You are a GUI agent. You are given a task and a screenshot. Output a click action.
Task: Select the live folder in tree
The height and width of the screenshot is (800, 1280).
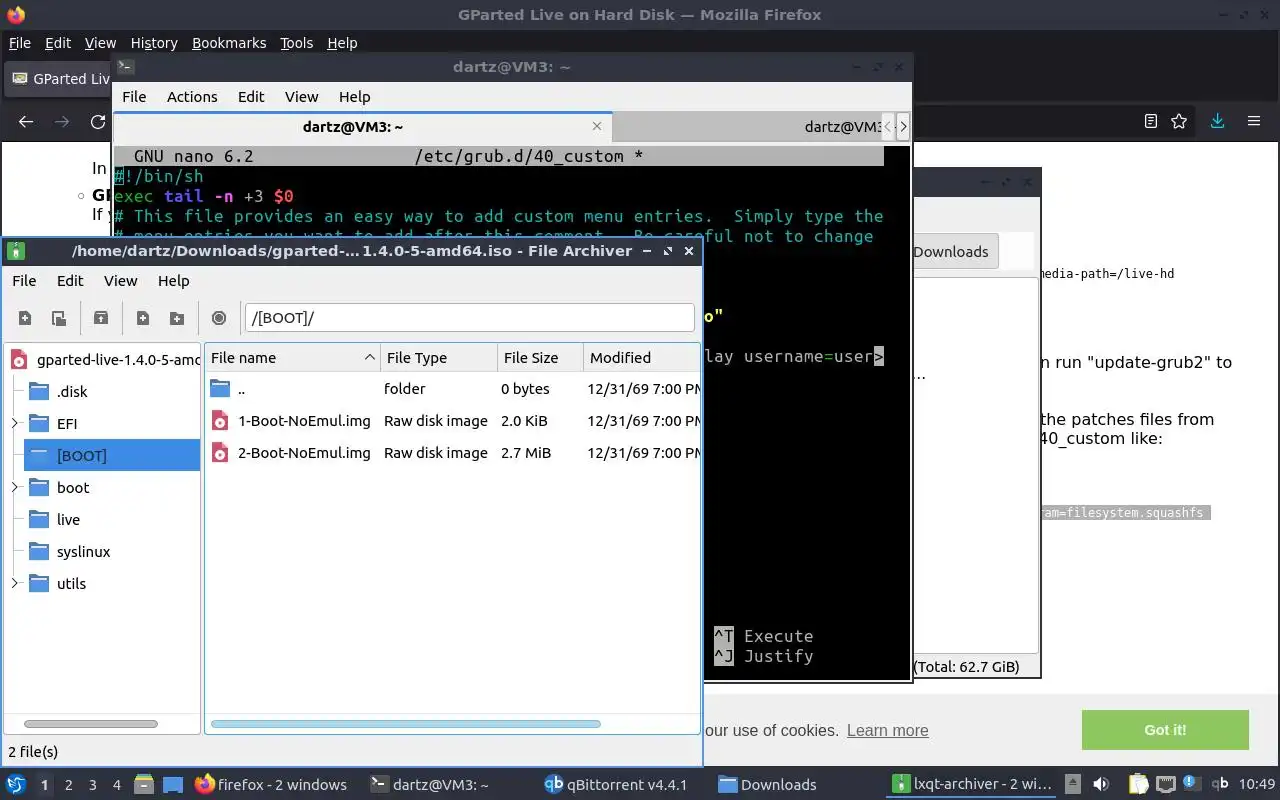pos(68,519)
